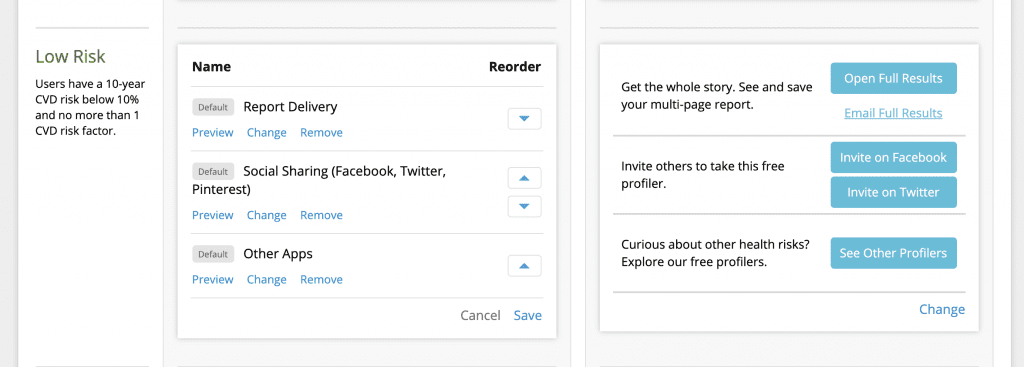Change the Other Apps item
The height and width of the screenshot is (367, 1024).
(x=266, y=279)
